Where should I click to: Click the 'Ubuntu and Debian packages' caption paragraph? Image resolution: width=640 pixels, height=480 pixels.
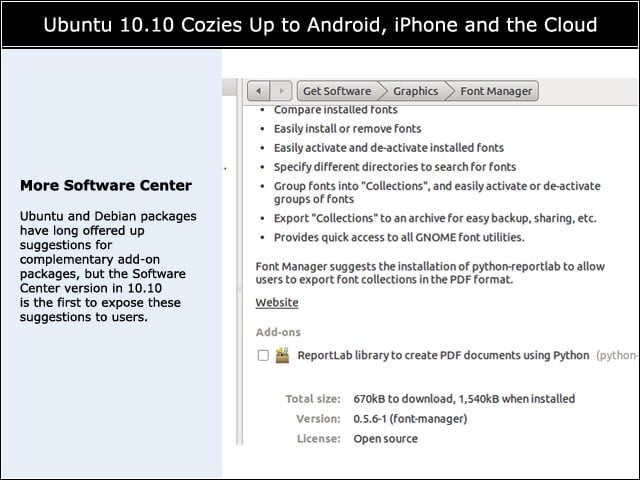pyautogui.click(x=108, y=266)
